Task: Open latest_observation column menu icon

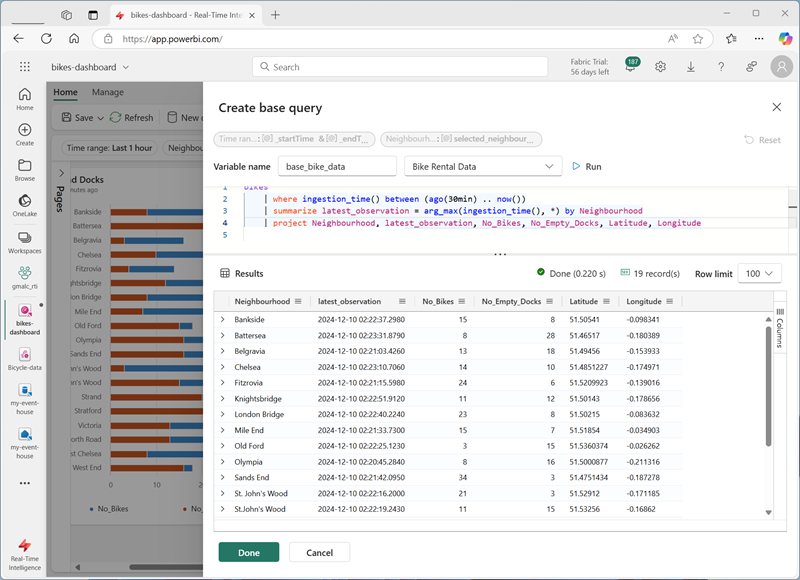Action: click(402, 301)
